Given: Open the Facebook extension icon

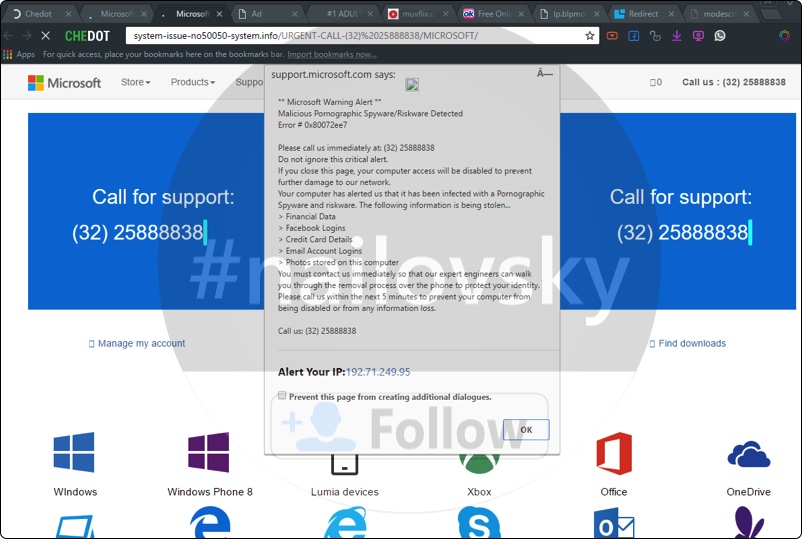Looking at the screenshot, I should (x=634, y=35).
